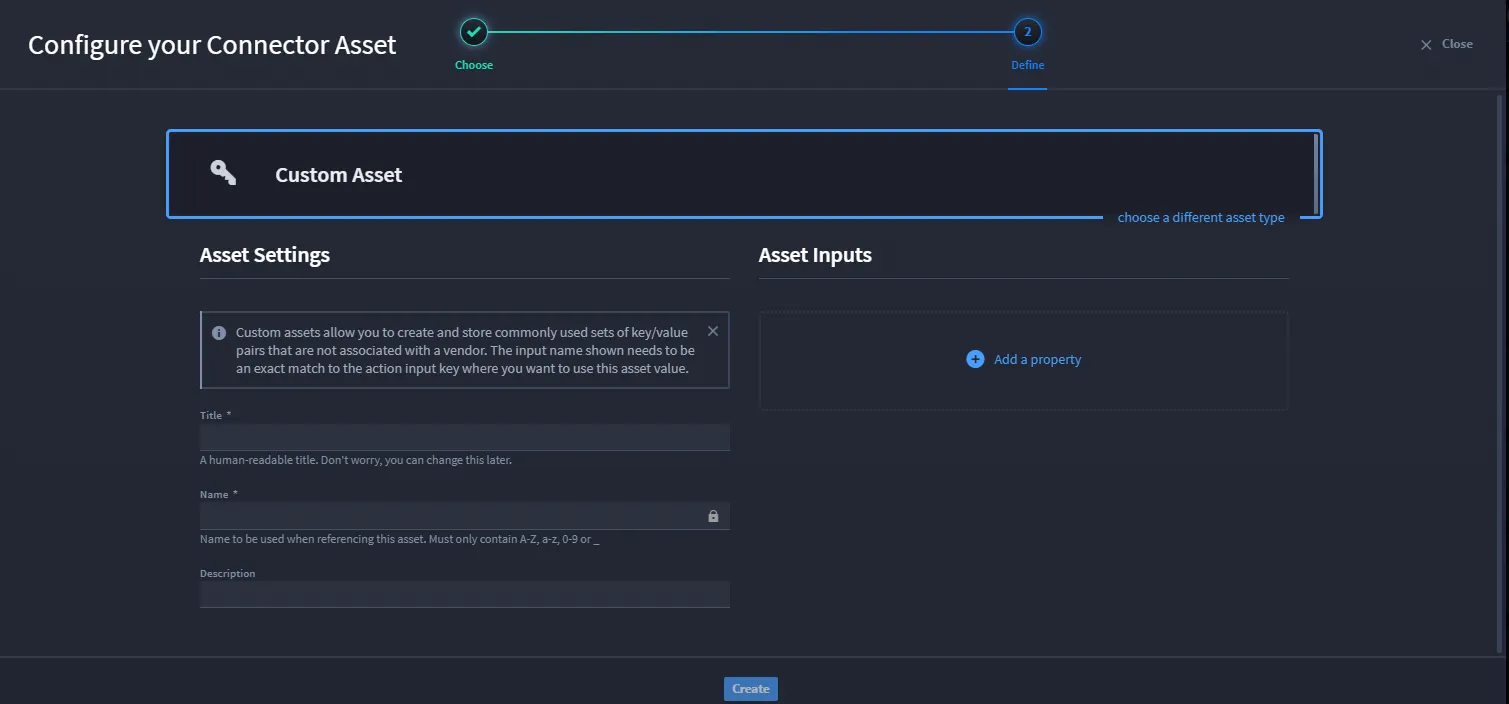
Task: Click the green checkmark Choose step
Action: 474,32
